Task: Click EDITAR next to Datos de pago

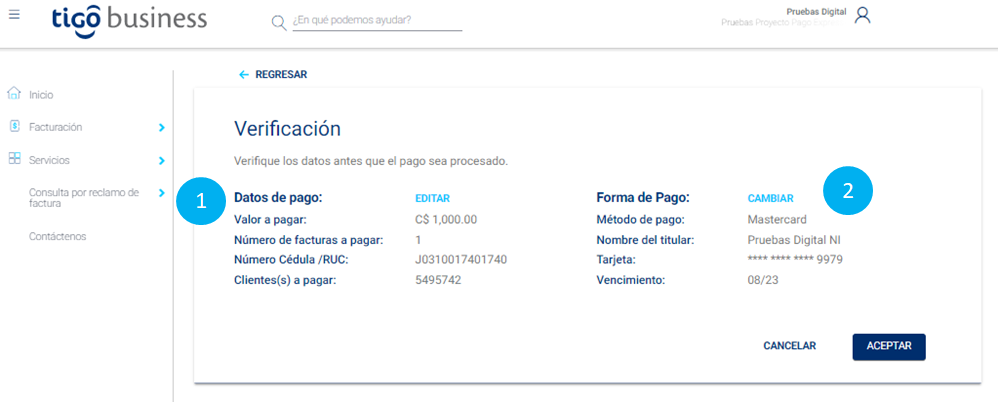Action: [x=433, y=198]
